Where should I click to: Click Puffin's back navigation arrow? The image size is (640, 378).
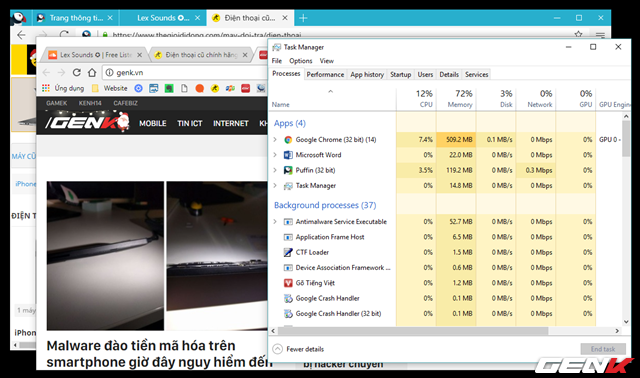[21, 35]
